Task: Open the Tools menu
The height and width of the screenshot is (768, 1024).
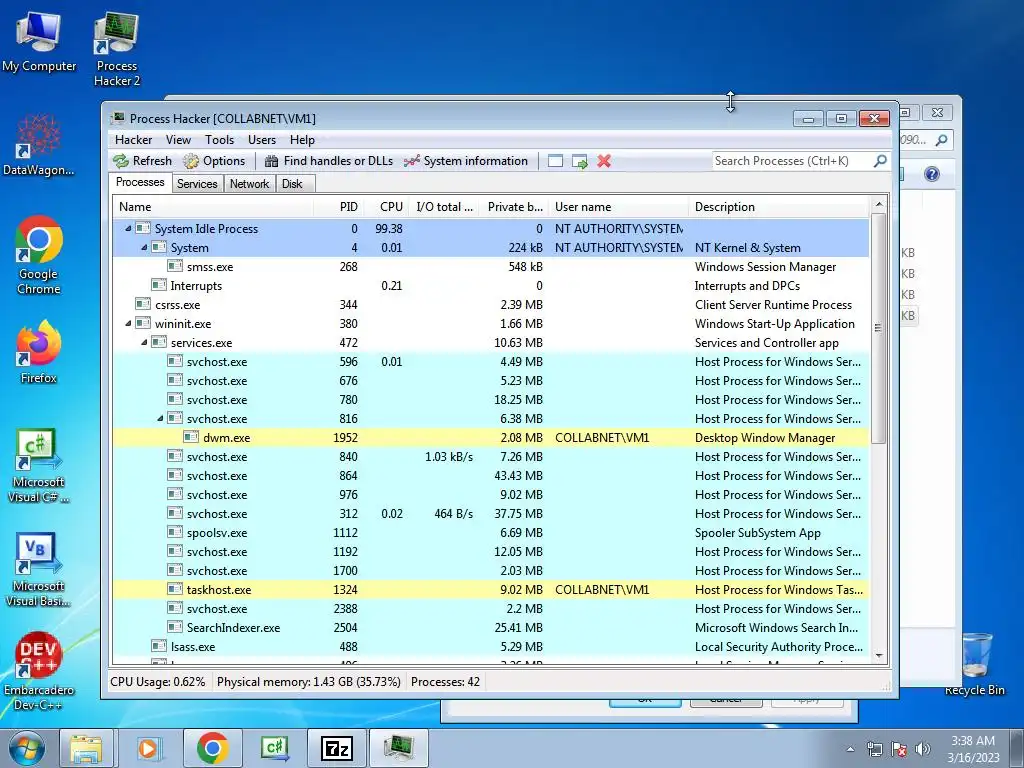Action: point(219,140)
